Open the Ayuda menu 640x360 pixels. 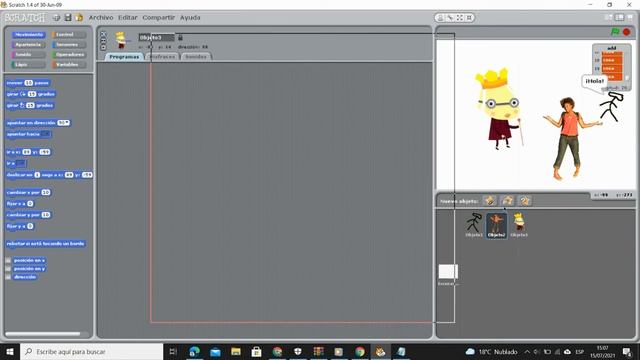[x=190, y=18]
